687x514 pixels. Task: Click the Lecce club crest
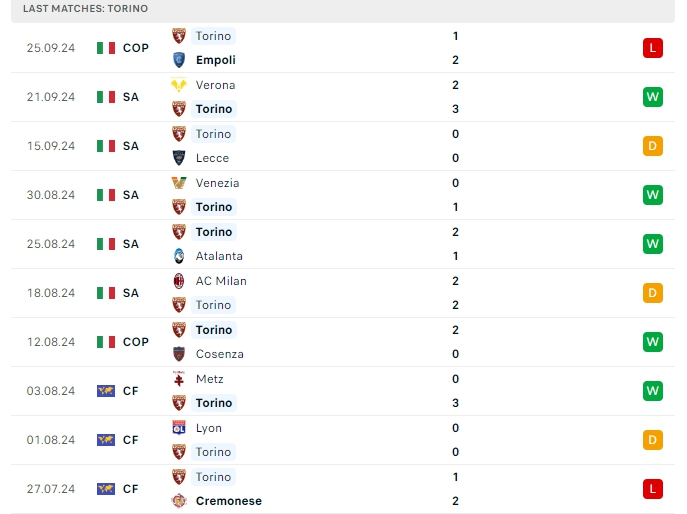(x=179, y=158)
